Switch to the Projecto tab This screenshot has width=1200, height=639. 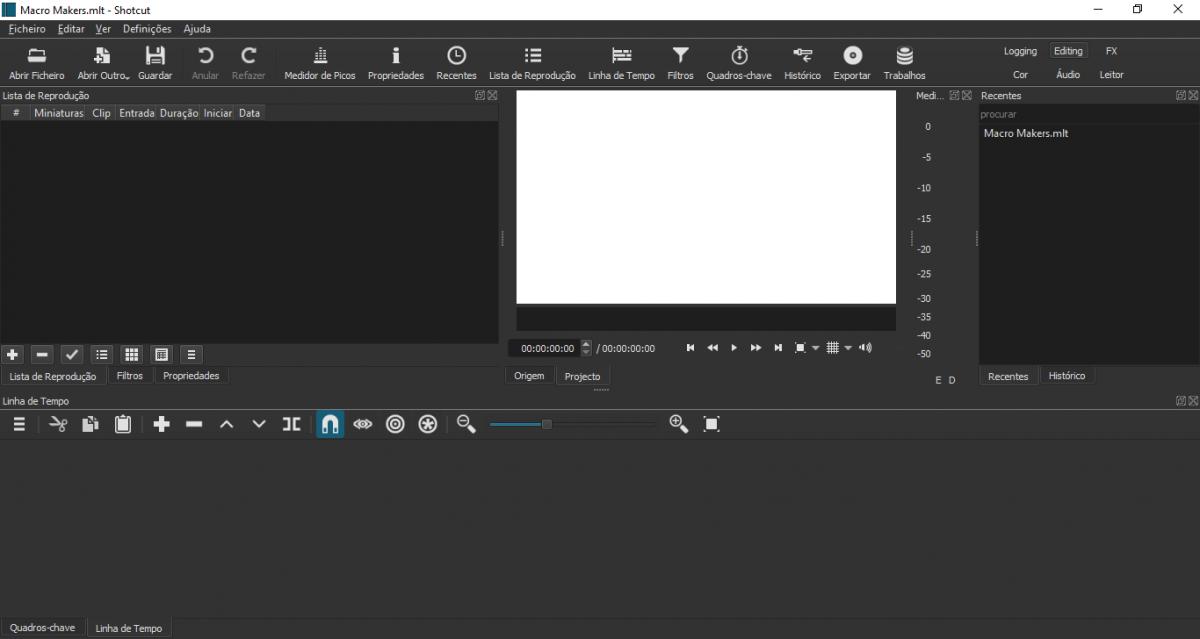pyautogui.click(x=582, y=376)
